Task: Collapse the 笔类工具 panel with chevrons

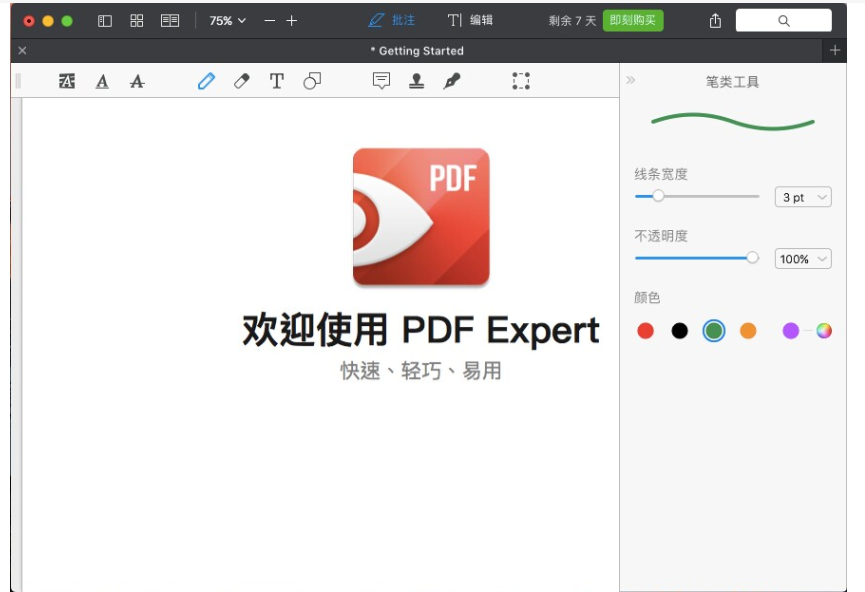Action: point(631,80)
